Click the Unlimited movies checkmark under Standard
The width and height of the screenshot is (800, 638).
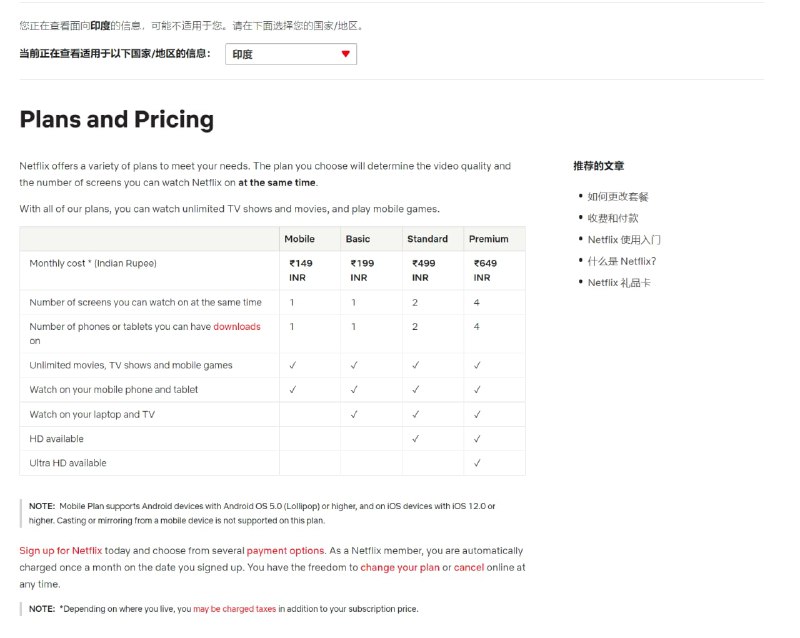[415, 365]
